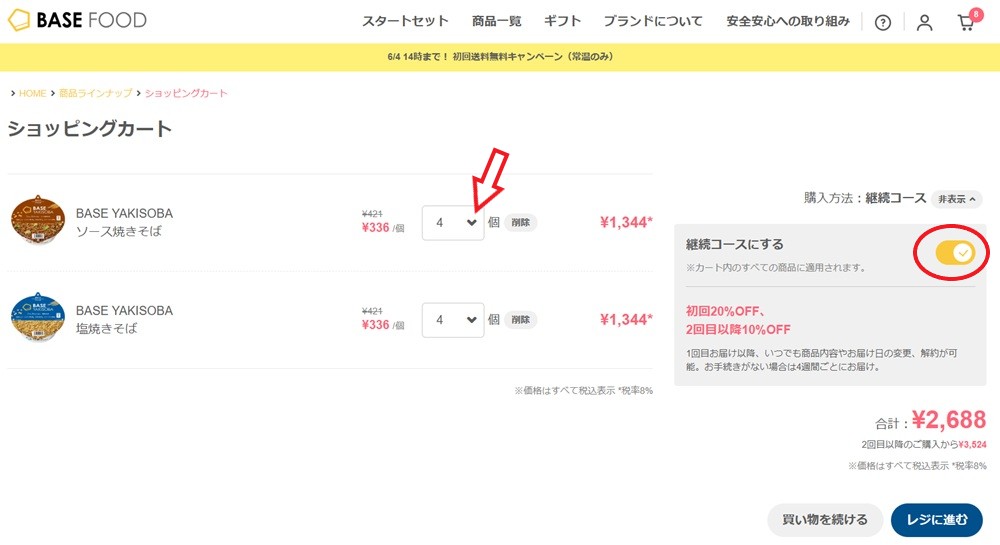Click ¥3,524 next purchase price text

(x=972, y=444)
